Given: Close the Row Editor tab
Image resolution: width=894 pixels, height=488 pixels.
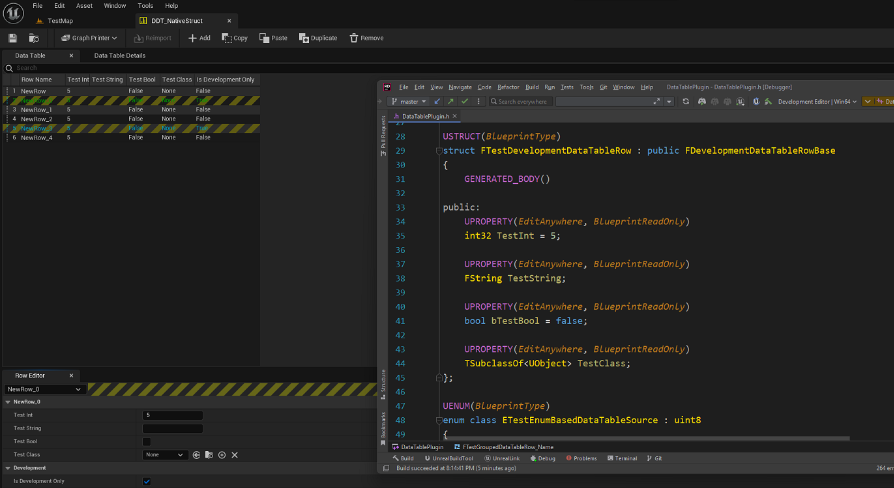Looking at the screenshot, I should (x=71, y=376).
